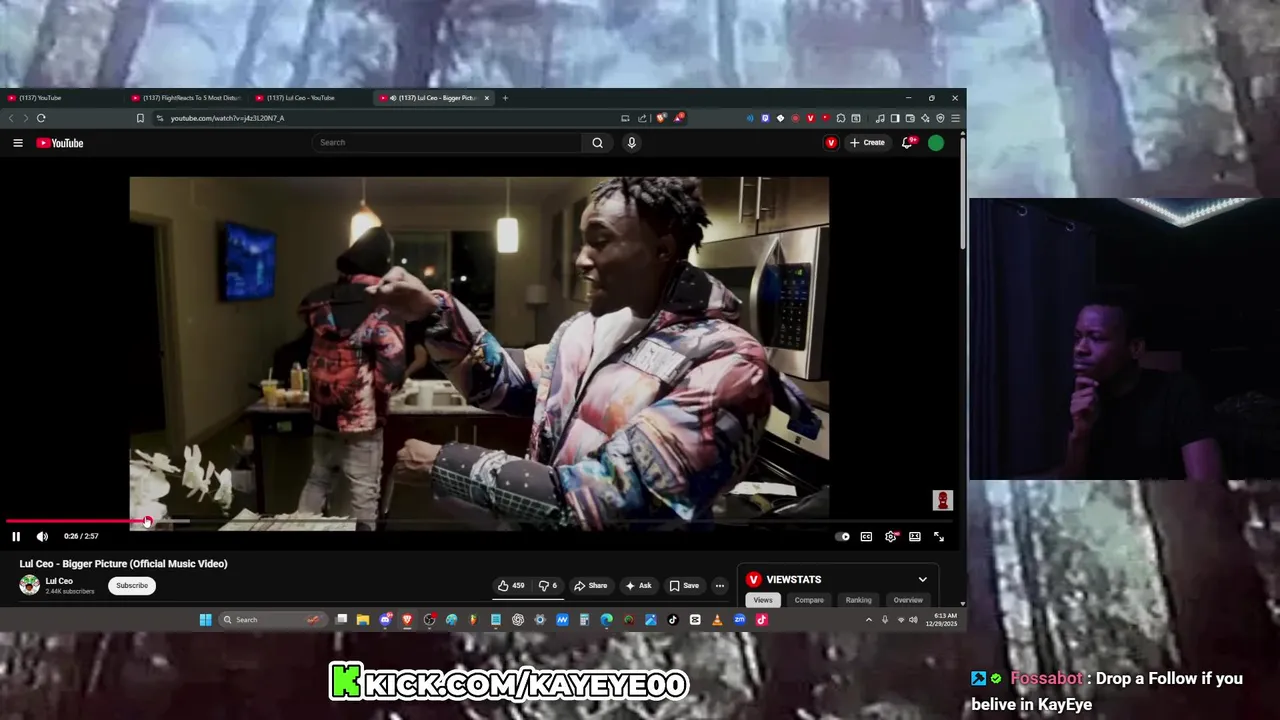Image resolution: width=1280 pixels, height=720 pixels.
Task: Switch to the 'Lul Ceo - YouTube' browser tab
Action: click(311, 98)
